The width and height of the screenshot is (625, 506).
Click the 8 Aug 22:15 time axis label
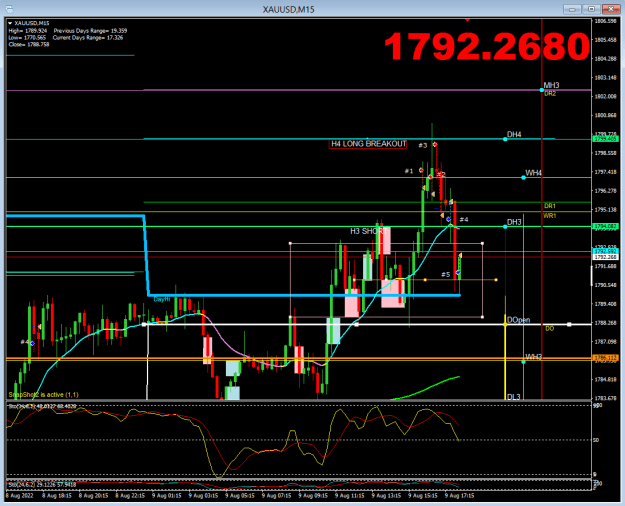pyautogui.click(x=130, y=496)
